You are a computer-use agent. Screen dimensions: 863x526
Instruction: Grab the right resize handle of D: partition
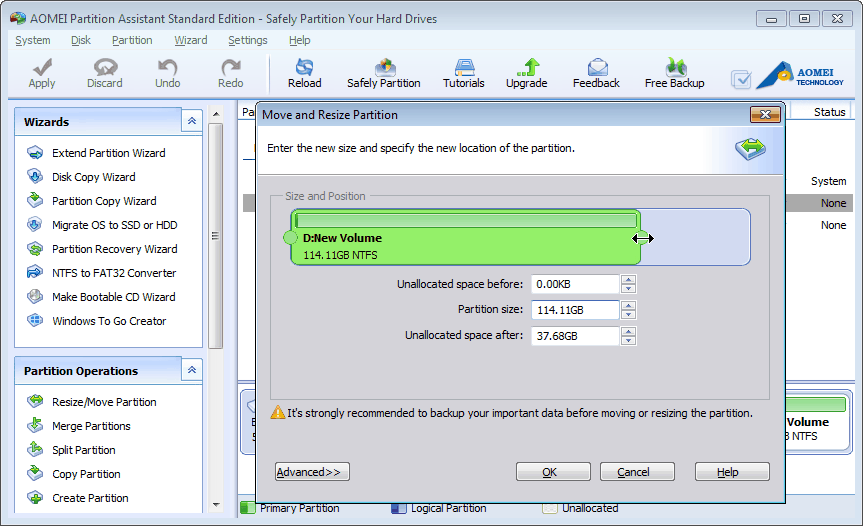point(640,238)
